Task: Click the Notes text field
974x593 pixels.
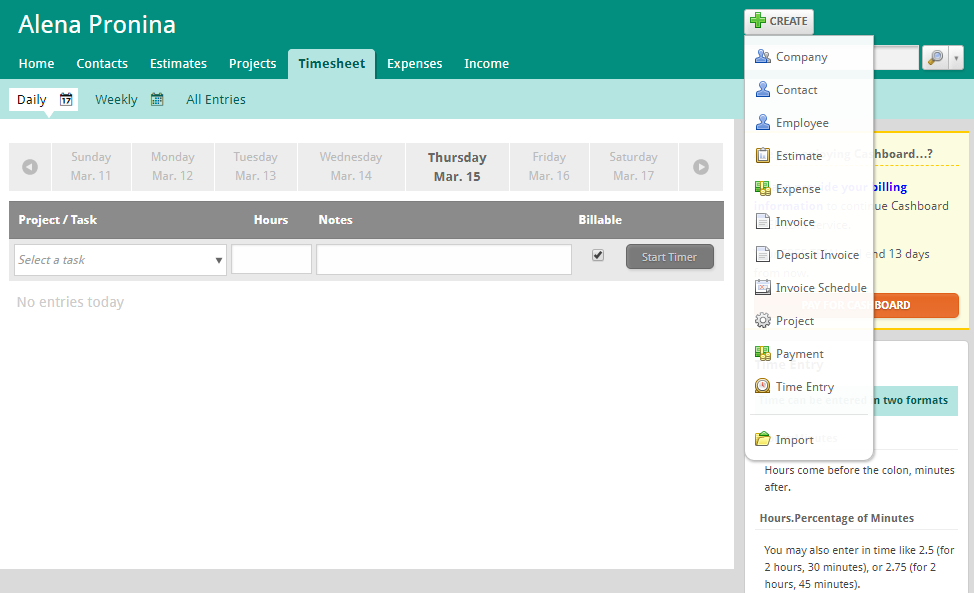Action: pos(444,260)
